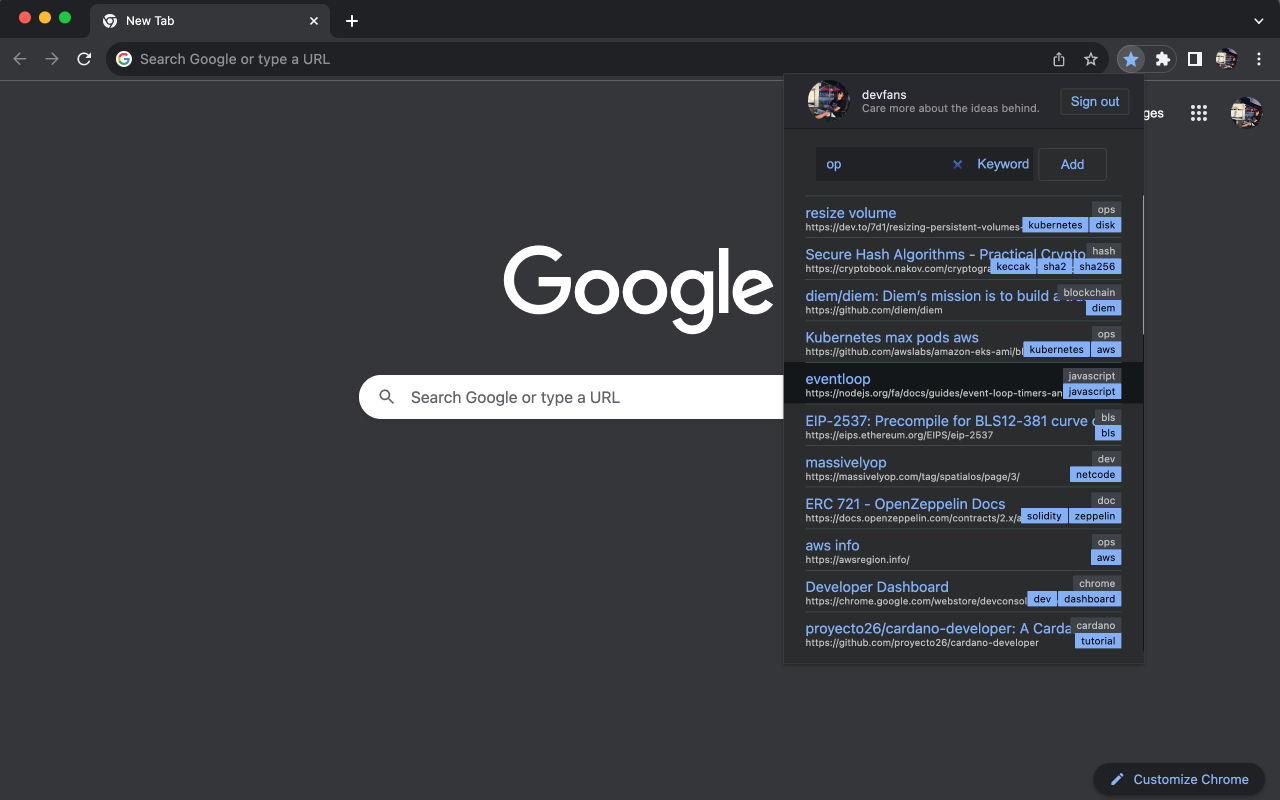Viewport: 1280px width, 800px height.
Task: Open the Chrome three-dot menu
Action: pyautogui.click(x=1260, y=59)
